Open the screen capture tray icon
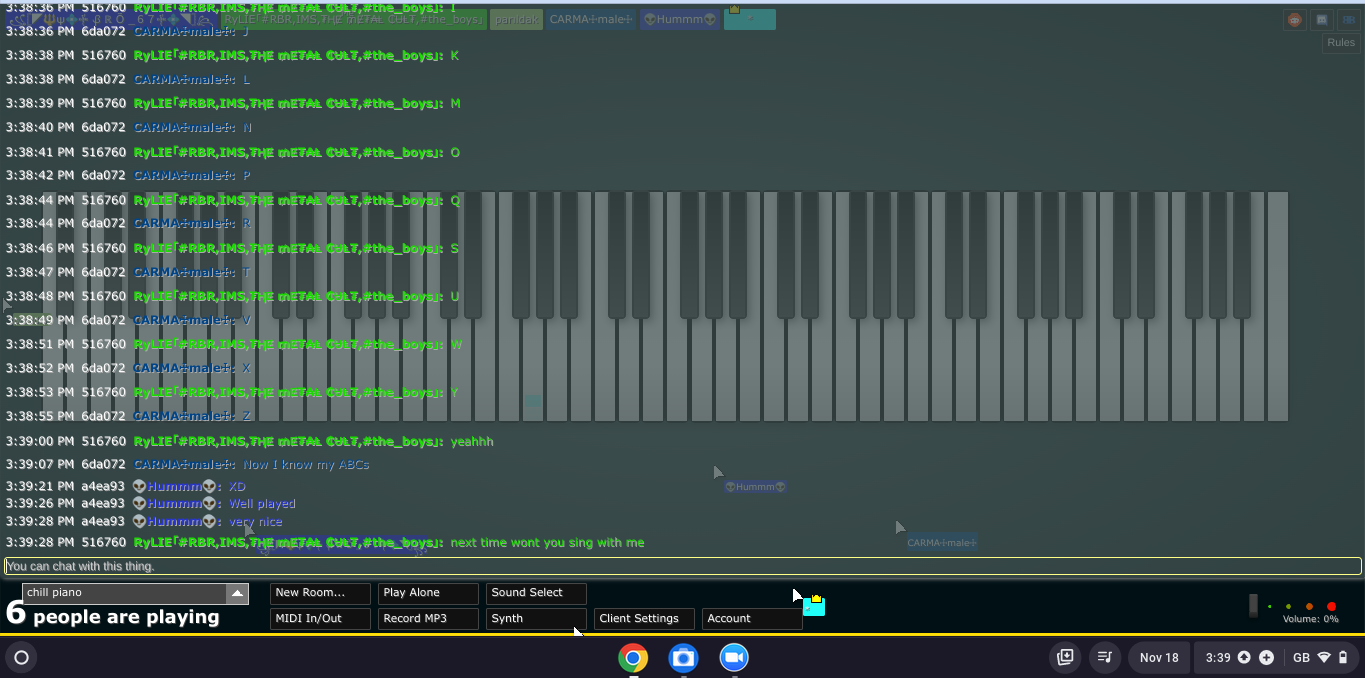Screen dimensions: 1365x678 point(1065,657)
